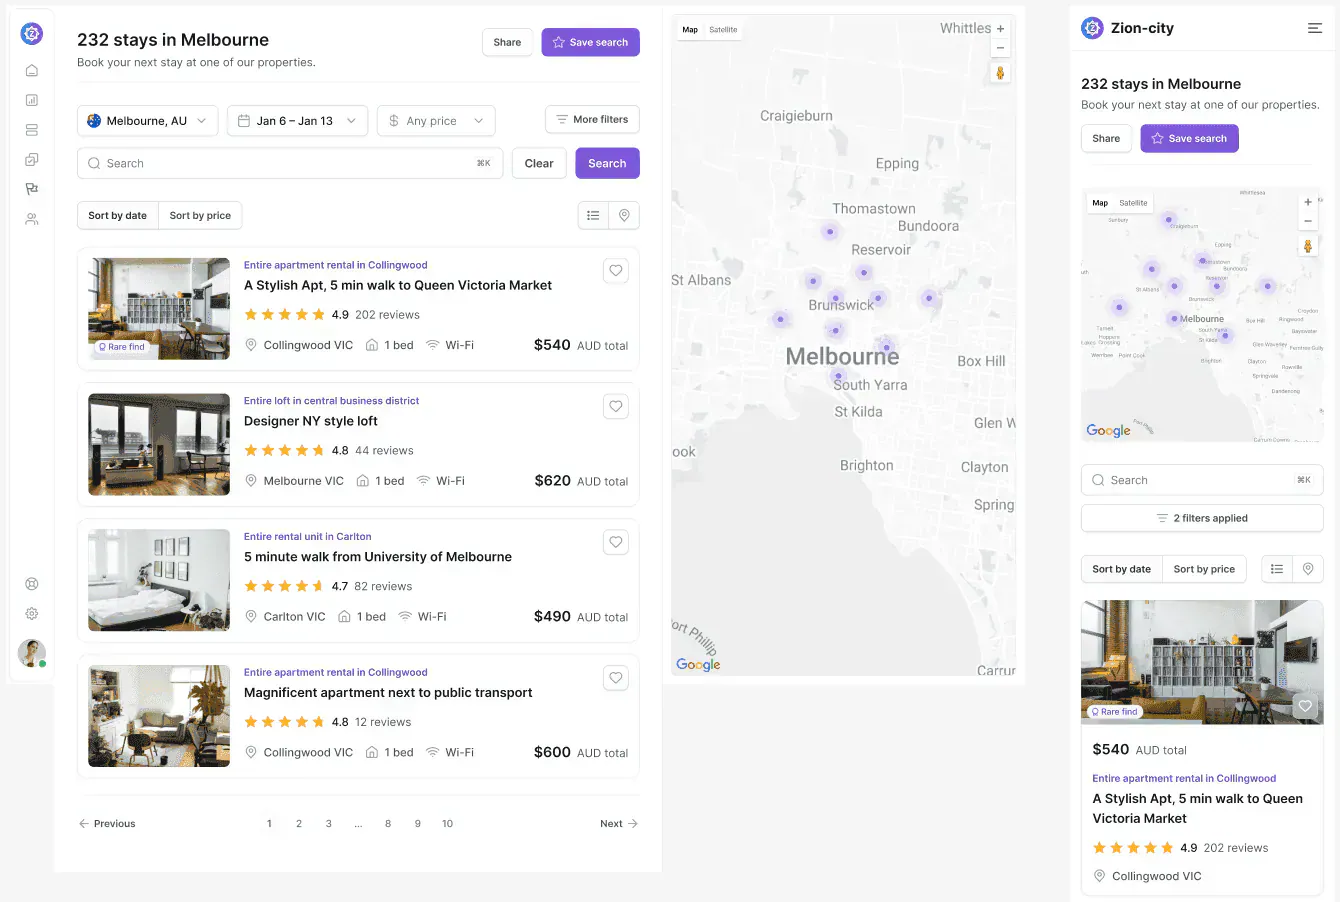1340x902 pixels.
Task: Open bar chart analytics sidebar icon
Action: [x=32, y=100]
